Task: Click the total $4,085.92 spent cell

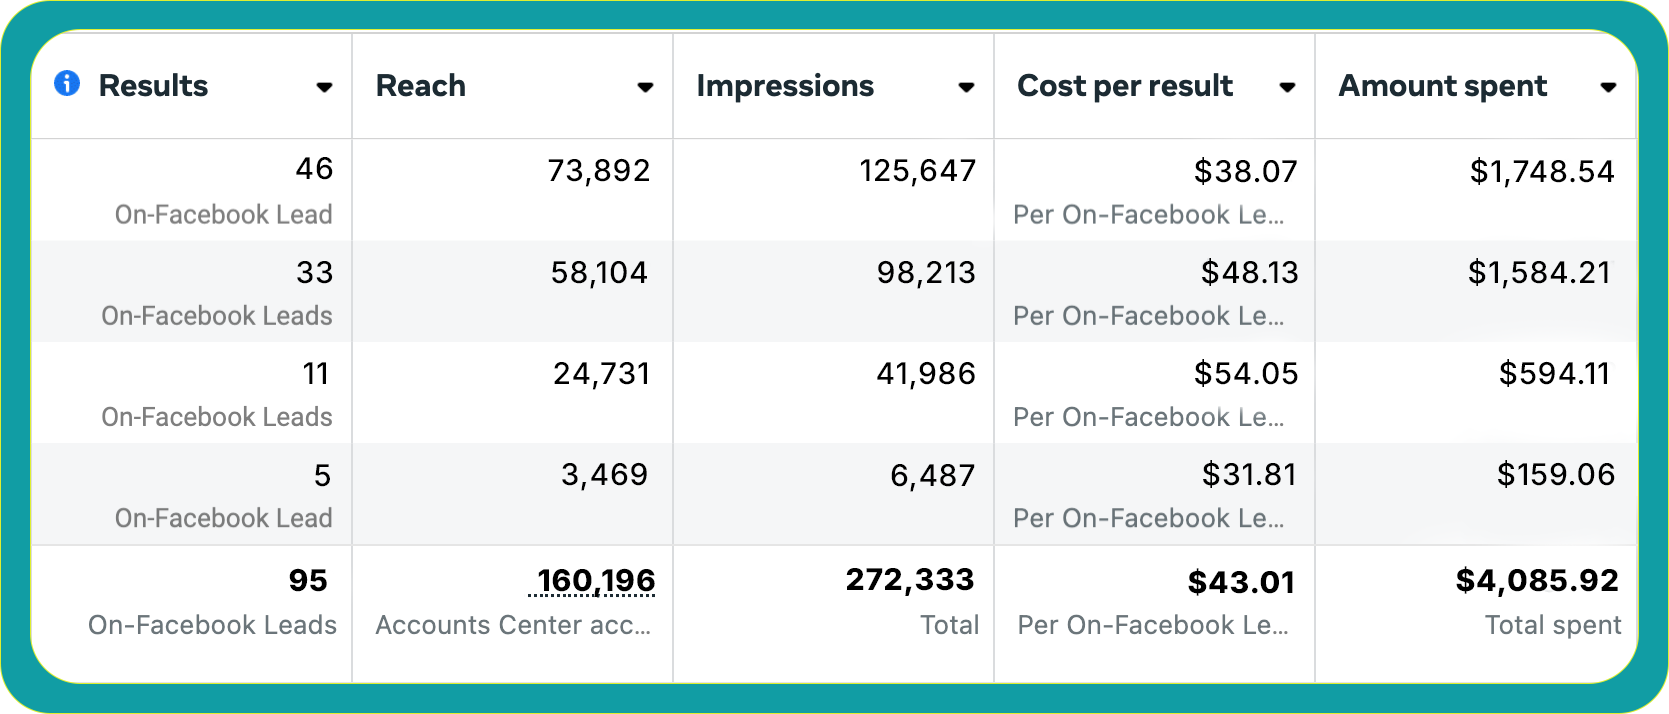Action: coord(1536,581)
